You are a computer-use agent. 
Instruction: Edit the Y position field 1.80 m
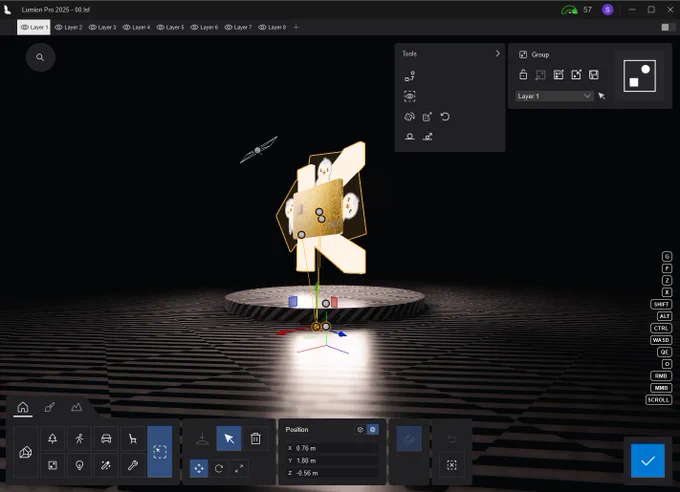pyautogui.click(x=332, y=460)
